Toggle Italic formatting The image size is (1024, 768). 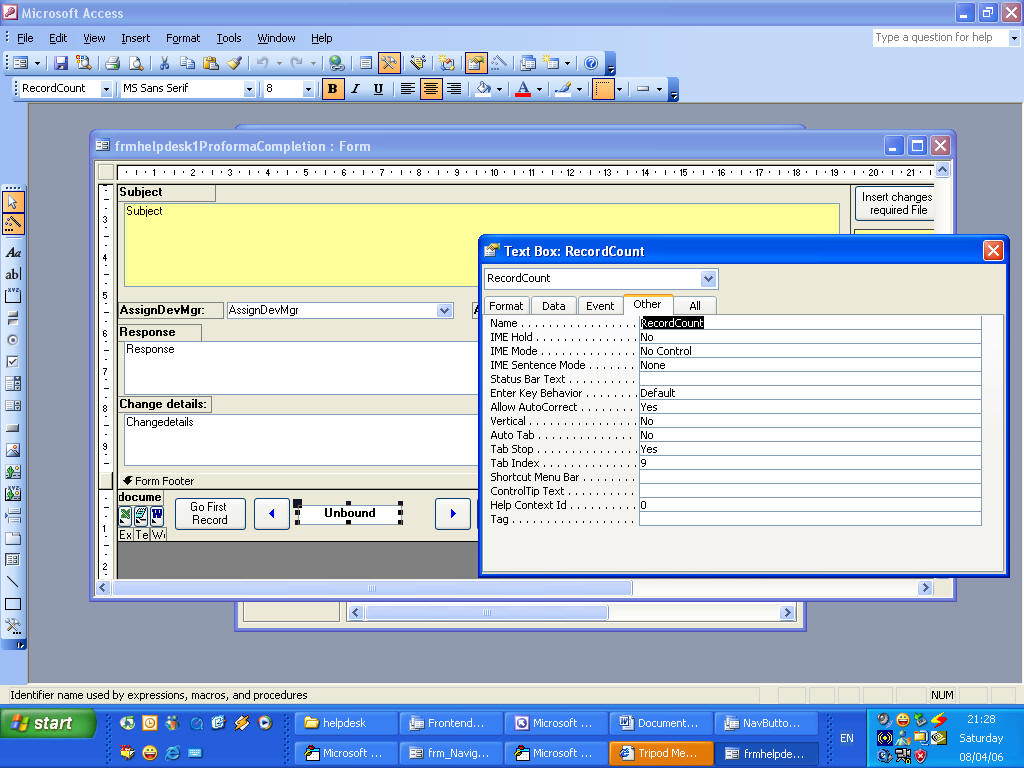355,89
